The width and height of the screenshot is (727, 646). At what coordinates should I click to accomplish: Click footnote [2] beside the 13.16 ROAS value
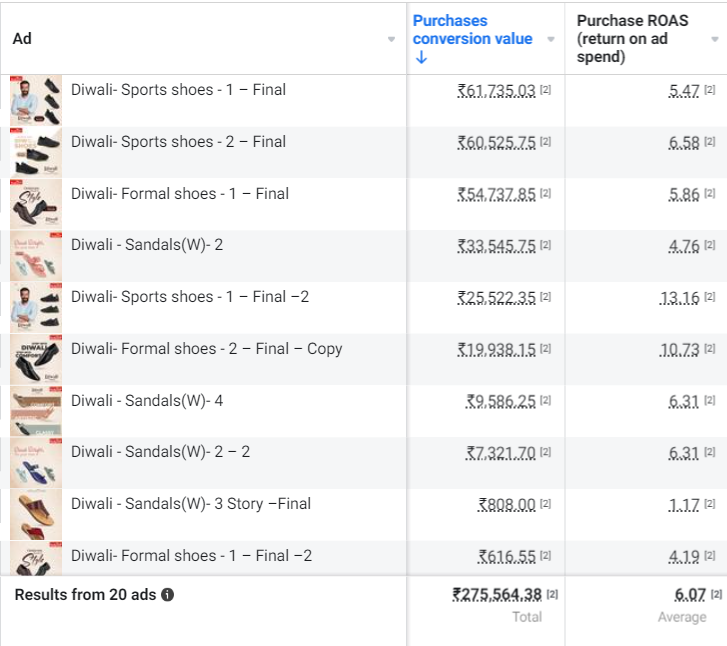[x=710, y=296]
